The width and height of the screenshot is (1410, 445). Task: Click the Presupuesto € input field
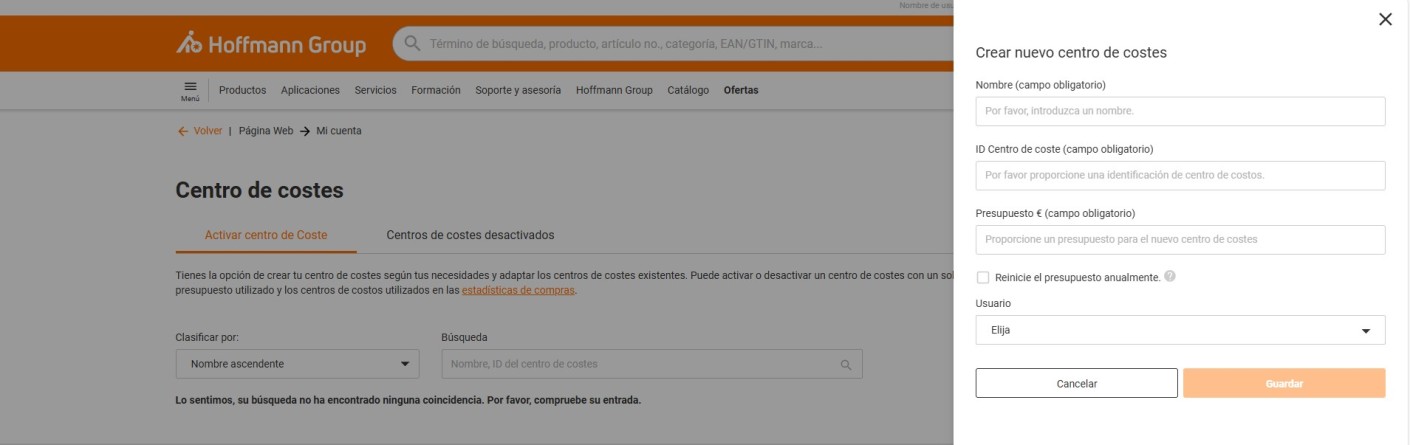point(1180,240)
